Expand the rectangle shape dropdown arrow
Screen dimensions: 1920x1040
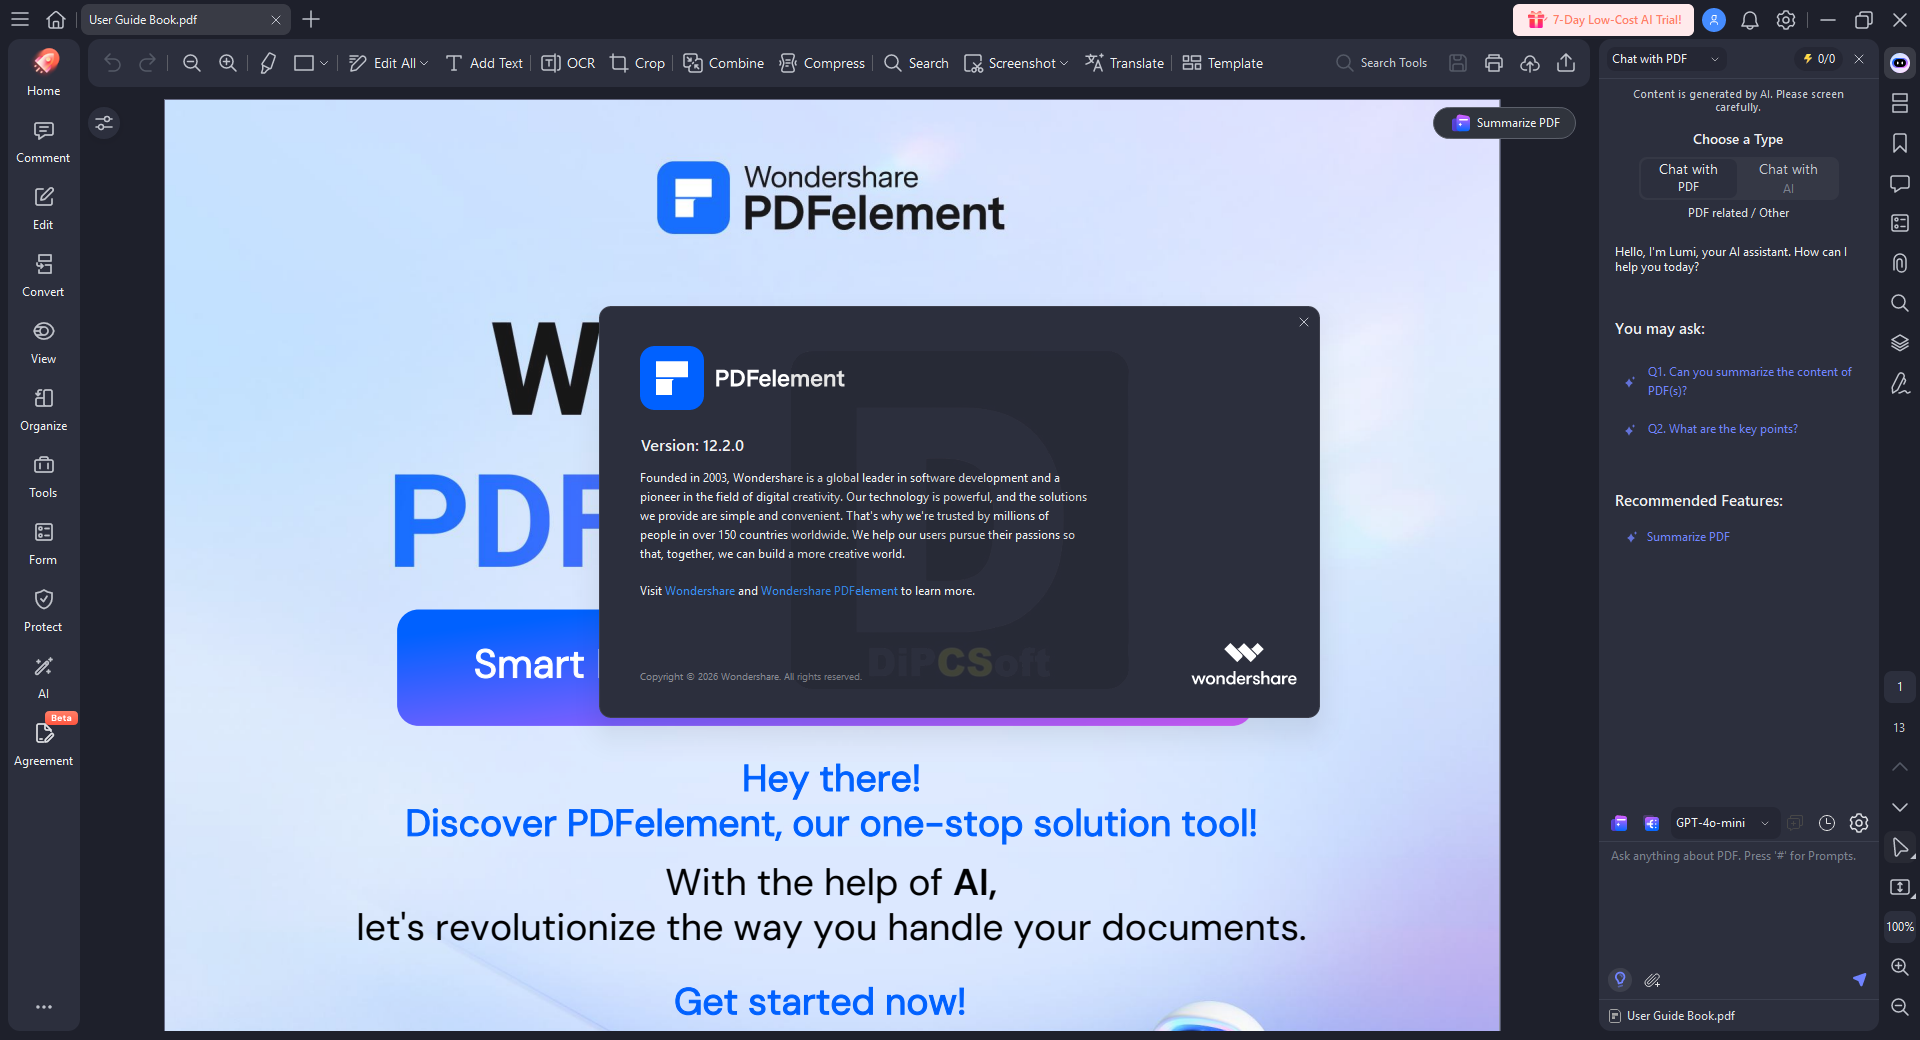pos(324,63)
